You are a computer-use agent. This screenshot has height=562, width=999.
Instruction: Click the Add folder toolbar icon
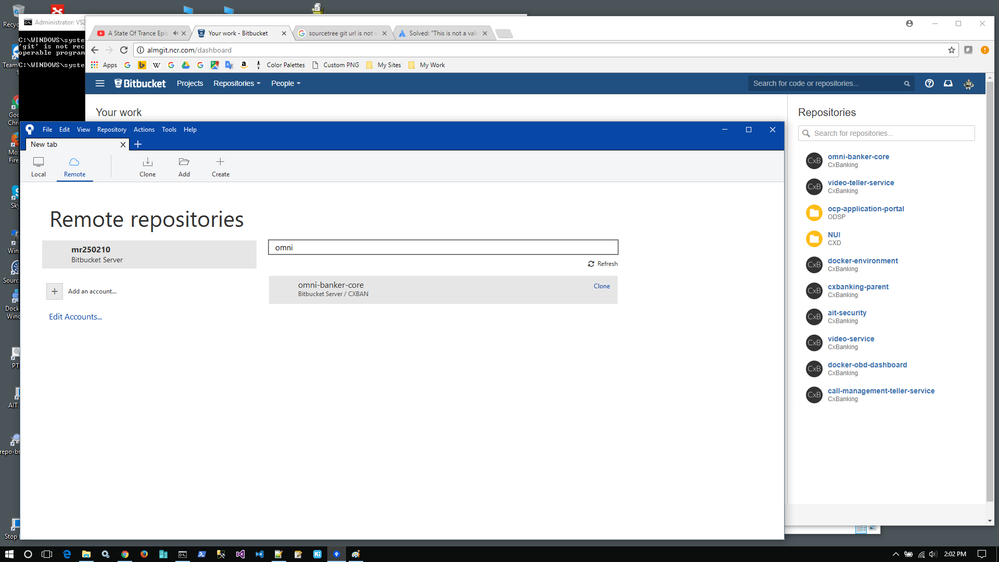click(x=184, y=162)
